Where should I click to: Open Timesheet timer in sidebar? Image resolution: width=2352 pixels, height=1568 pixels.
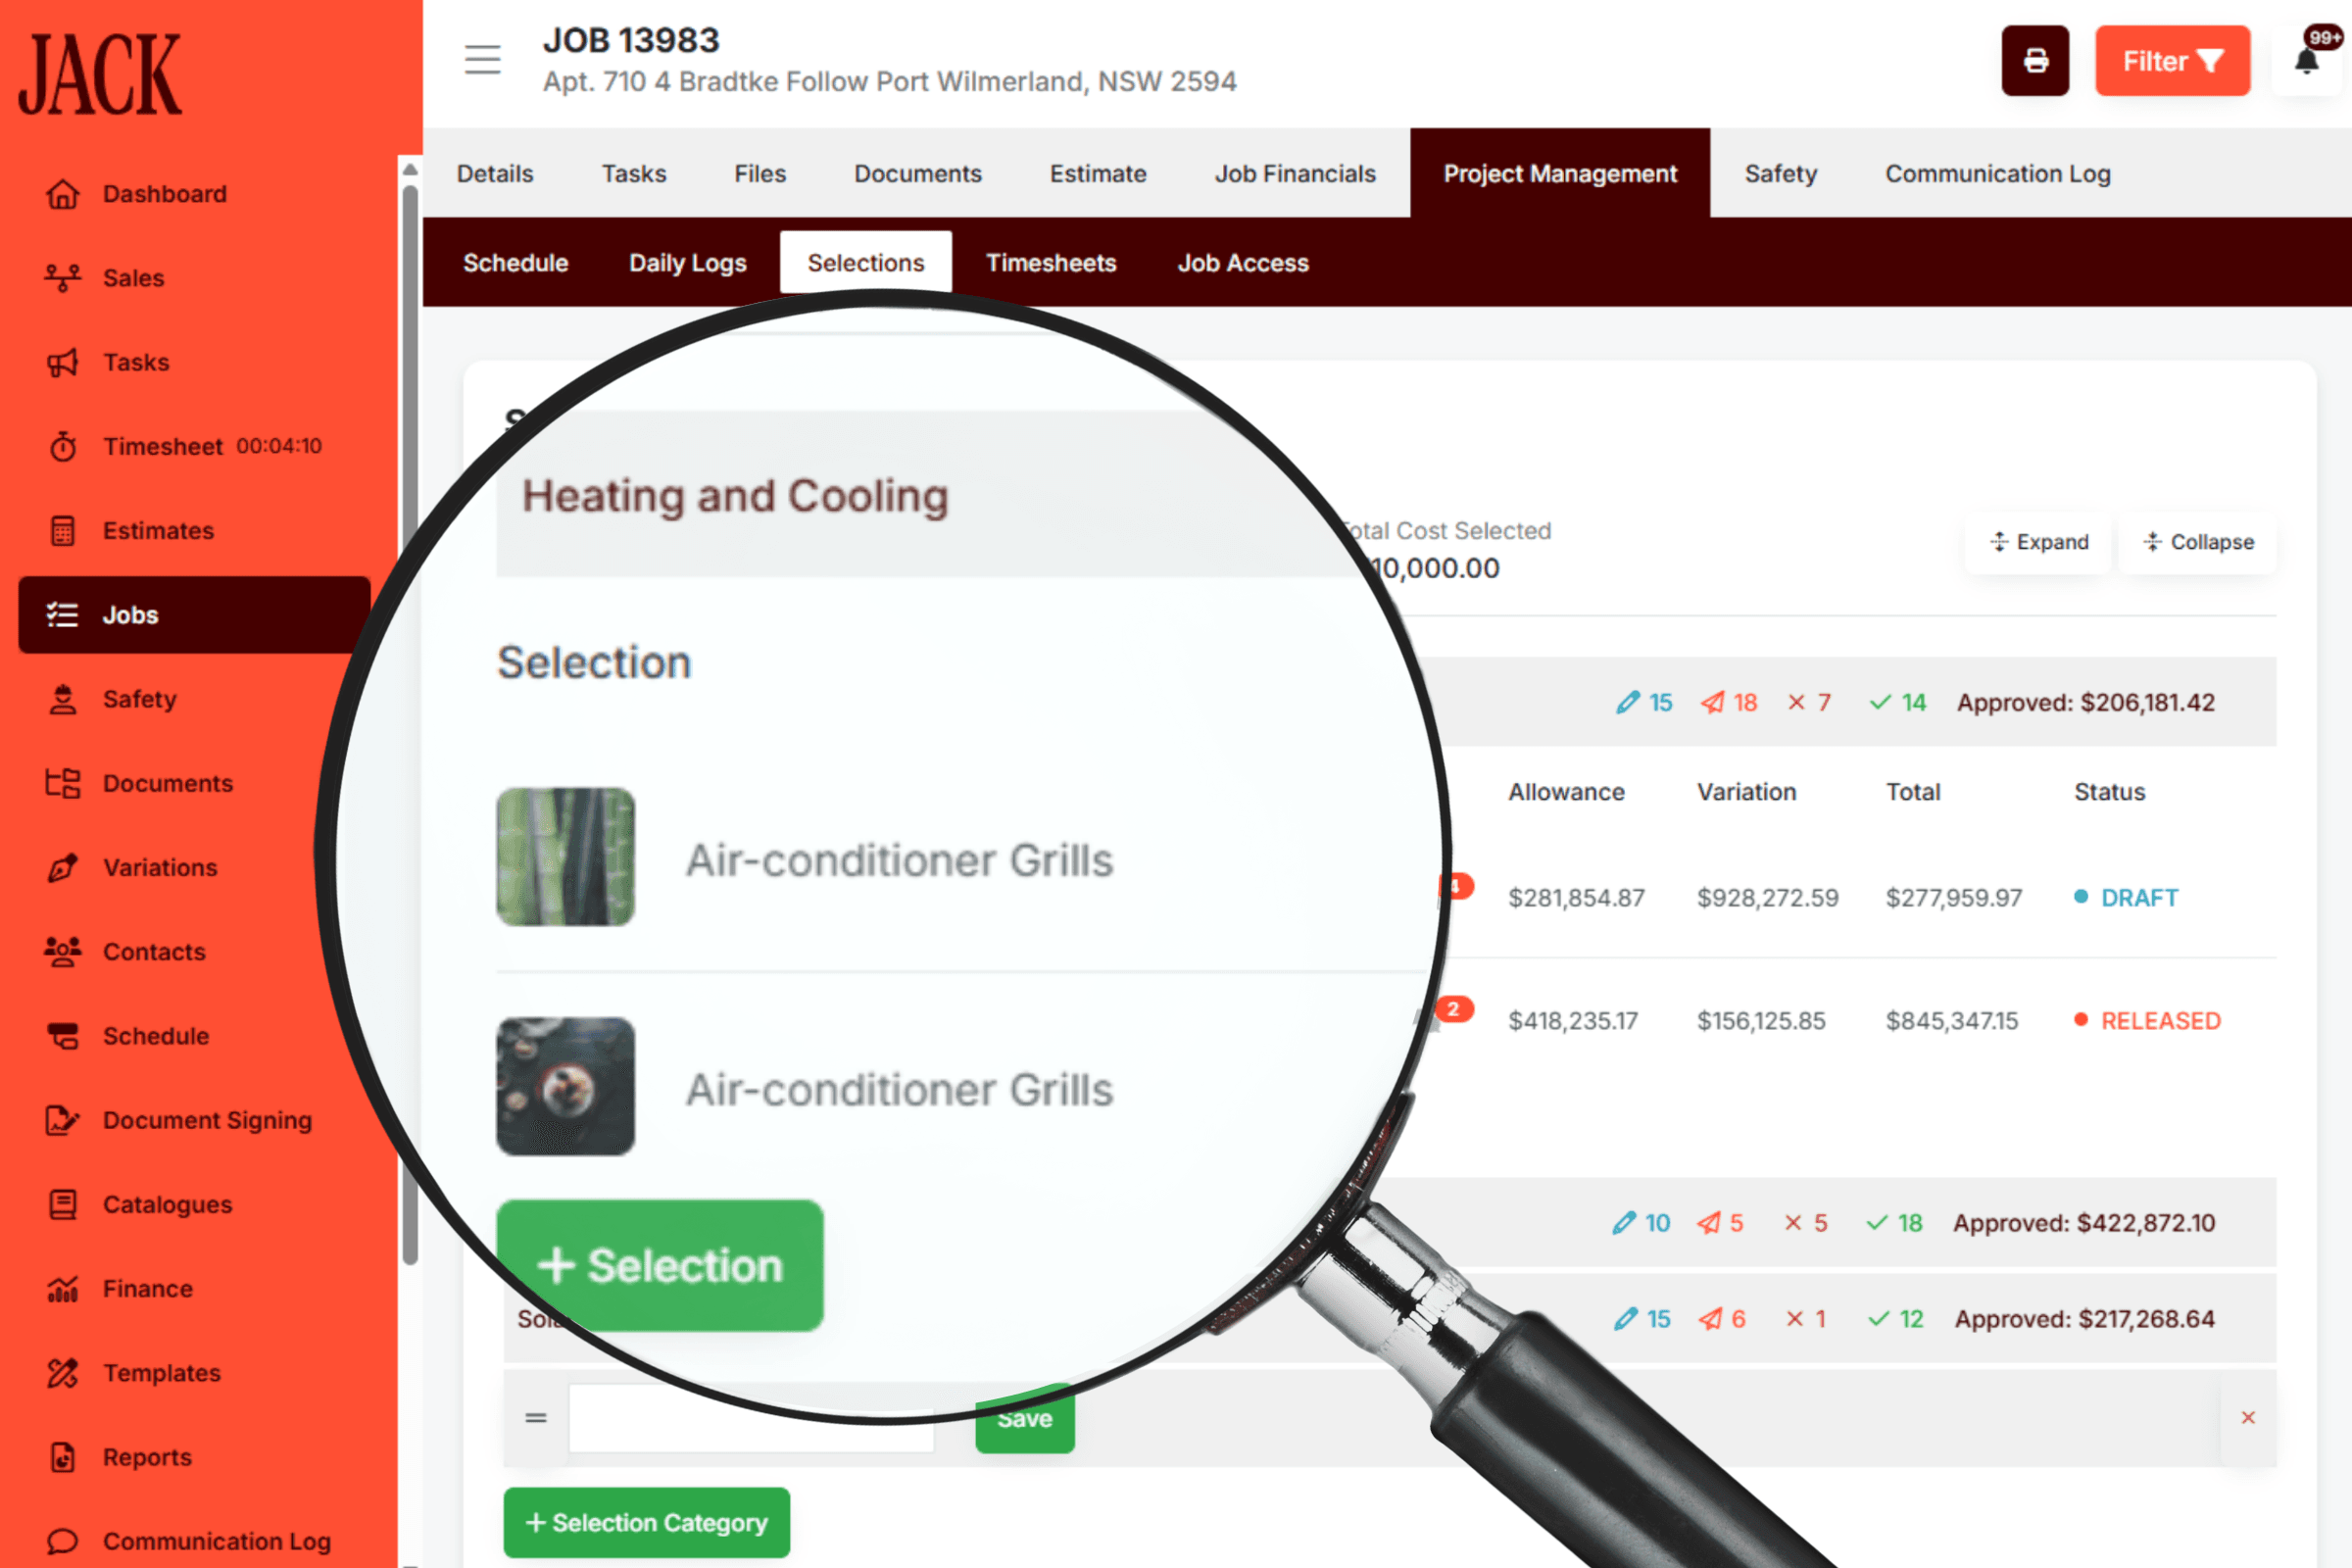tap(163, 447)
